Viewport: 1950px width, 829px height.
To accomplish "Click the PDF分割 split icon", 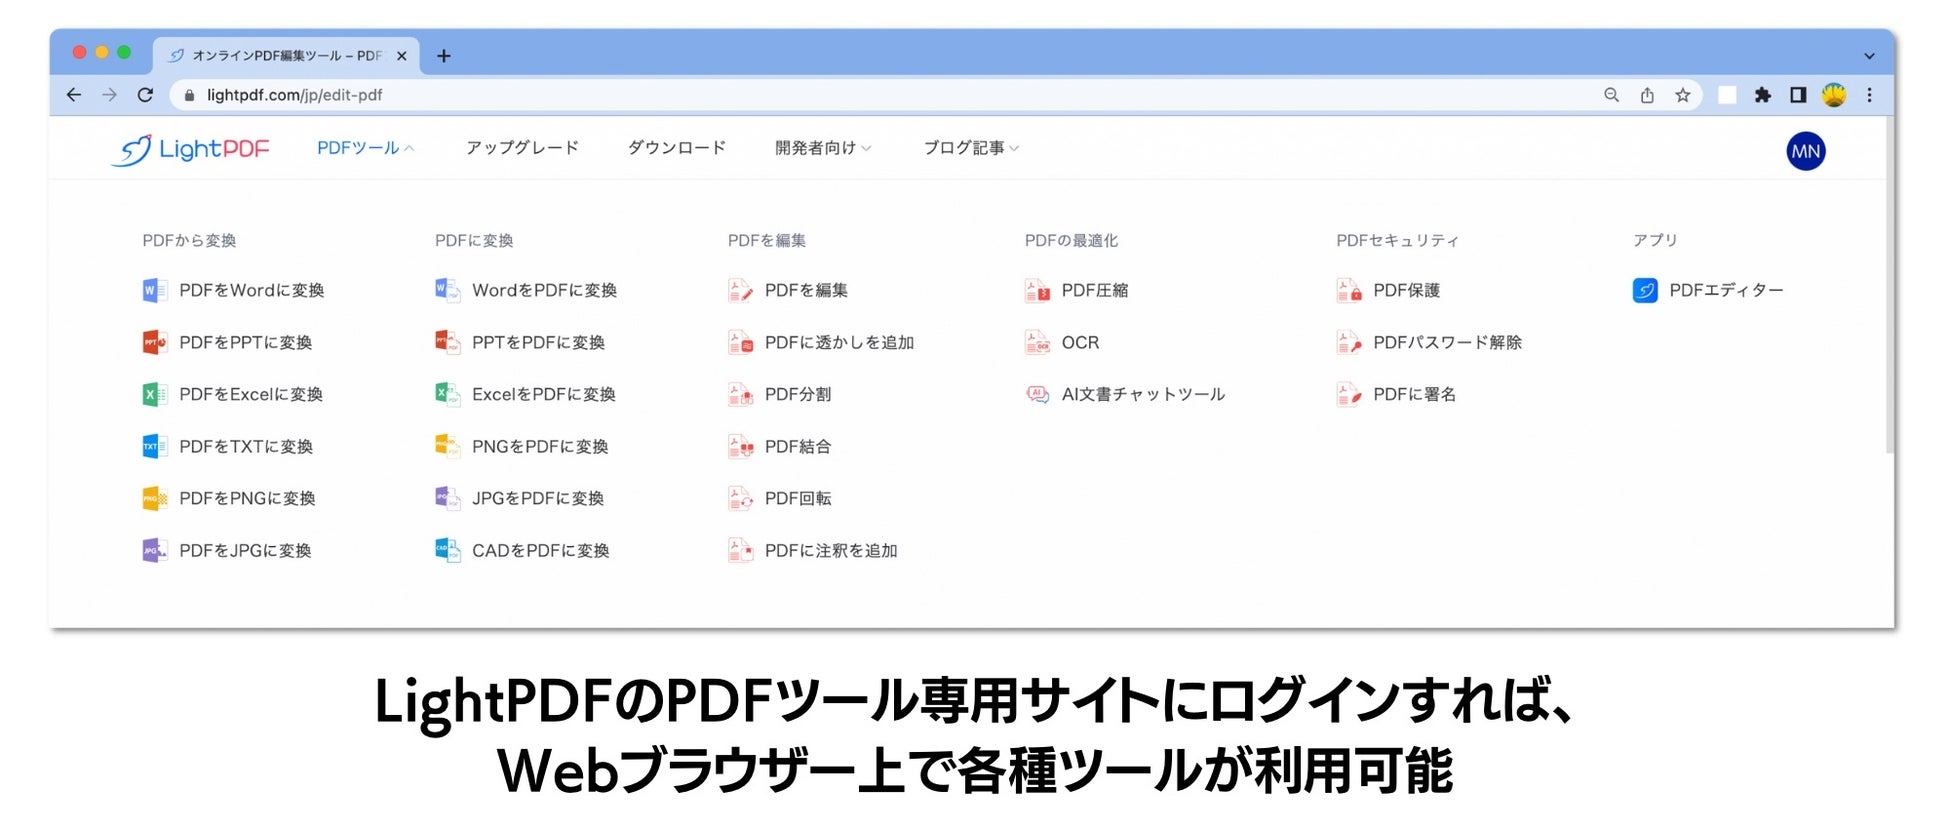I will click(x=740, y=395).
